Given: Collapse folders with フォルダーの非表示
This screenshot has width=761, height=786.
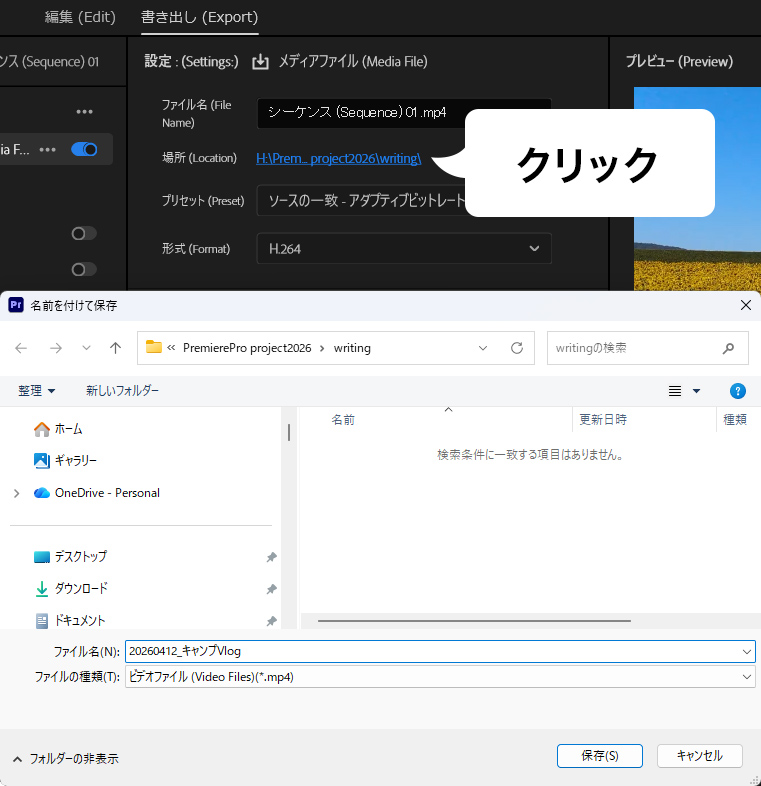Looking at the screenshot, I should 66,759.
